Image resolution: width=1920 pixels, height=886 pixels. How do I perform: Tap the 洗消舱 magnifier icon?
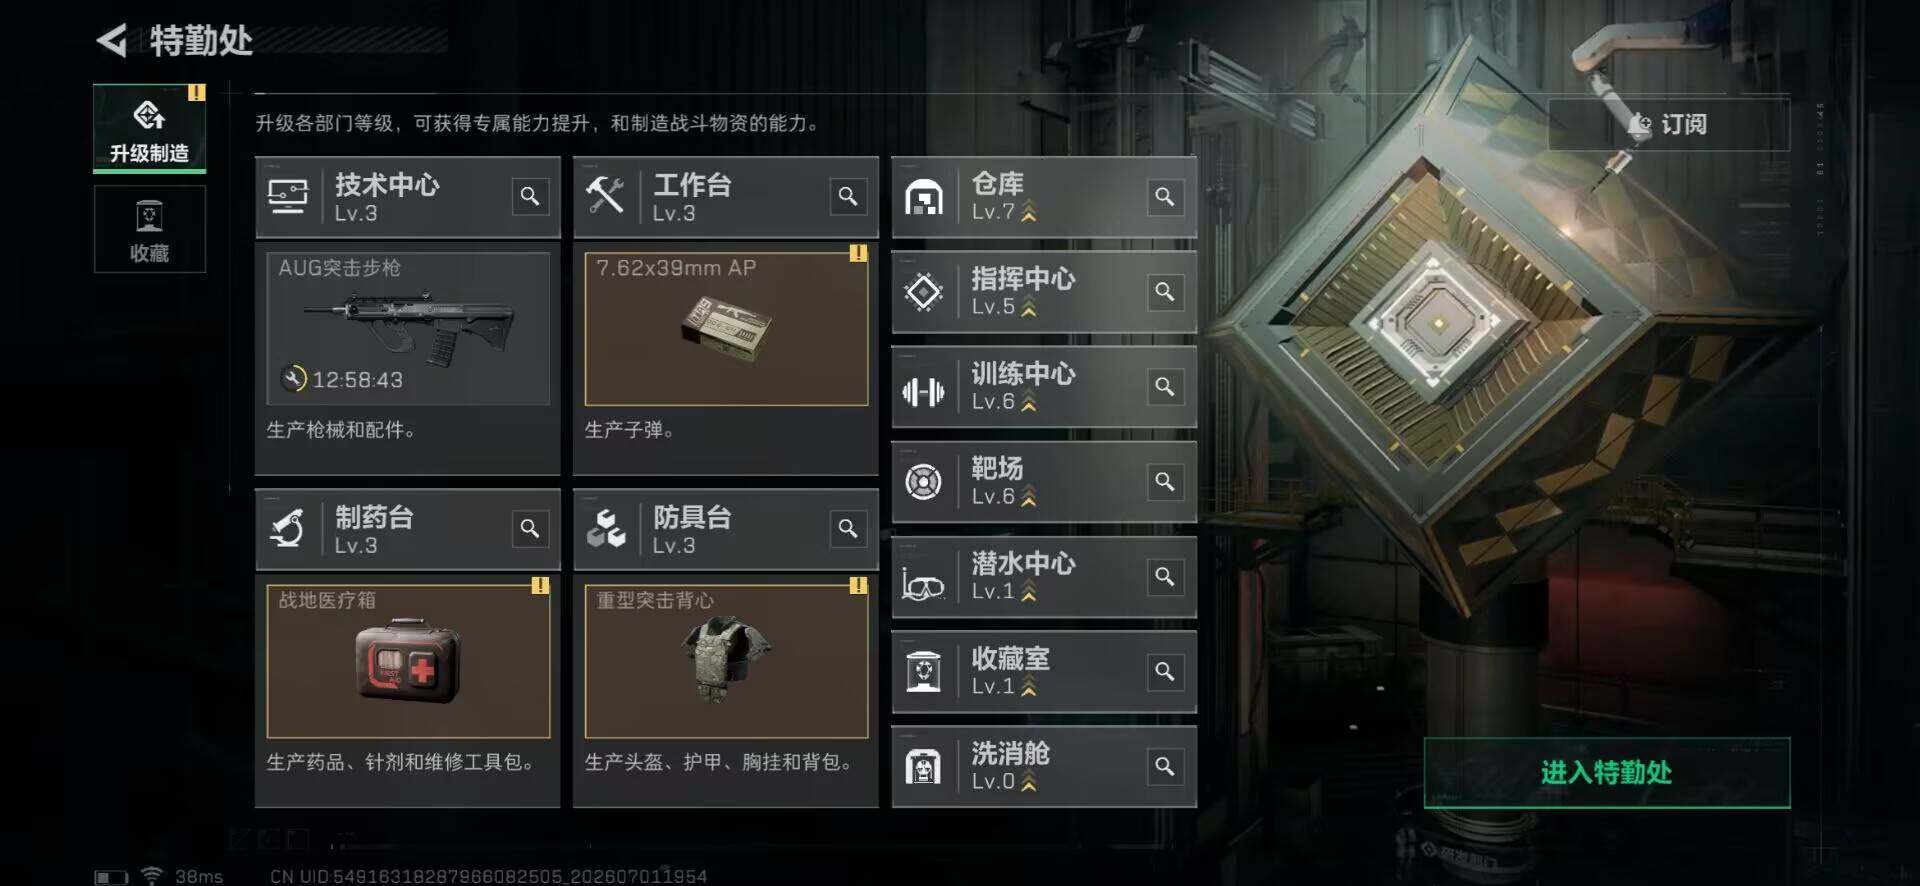tap(1165, 767)
